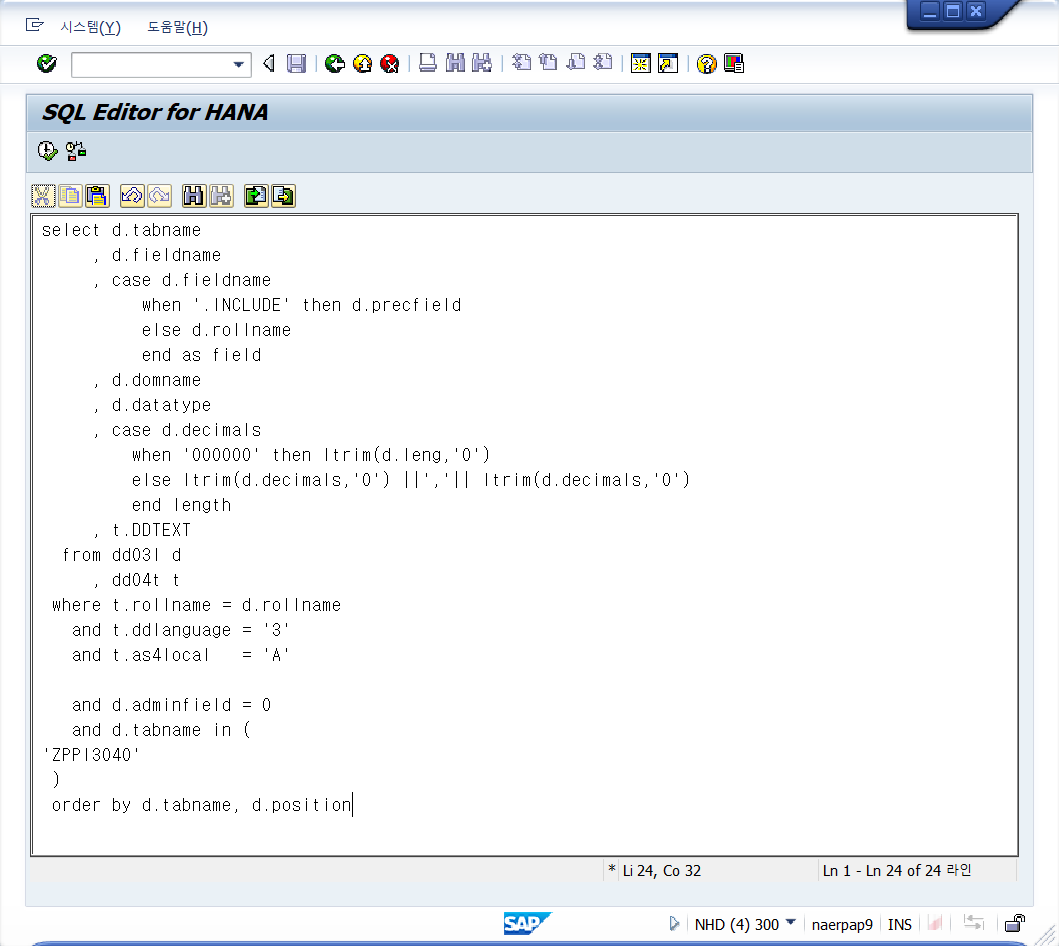Open the 도움말(H) menu
Viewport: 1059px width, 946px height.
(178, 27)
